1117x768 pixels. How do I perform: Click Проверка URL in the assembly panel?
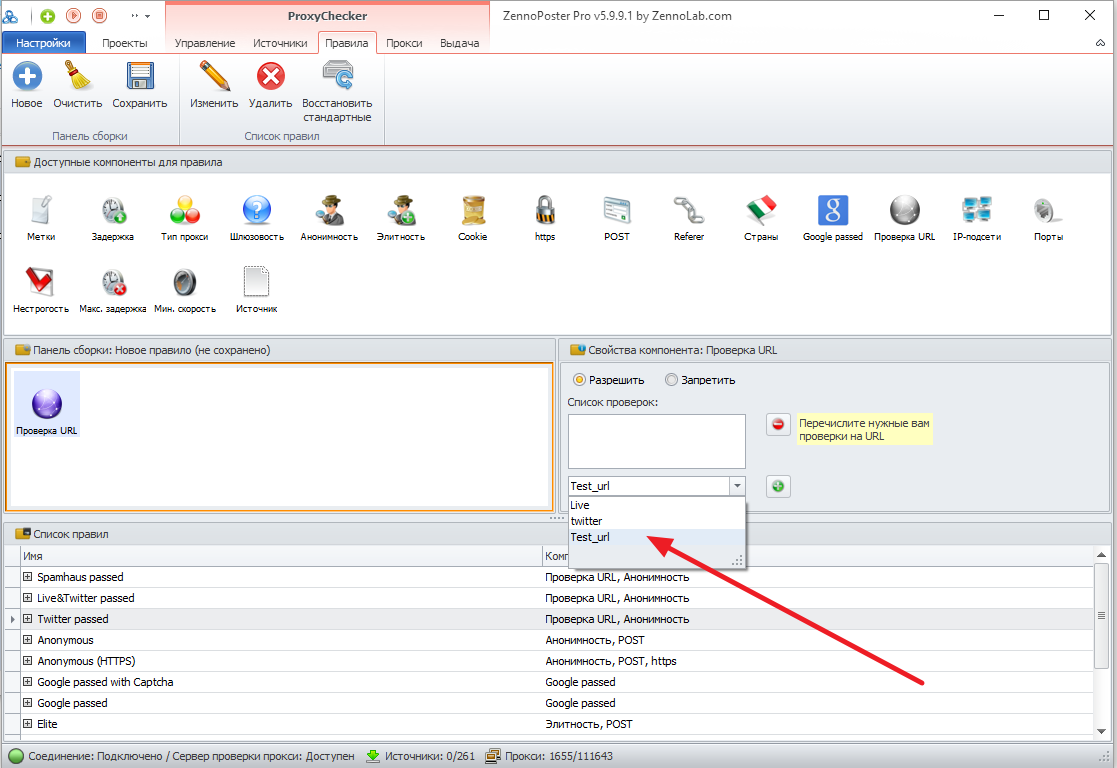pyautogui.click(x=47, y=404)
